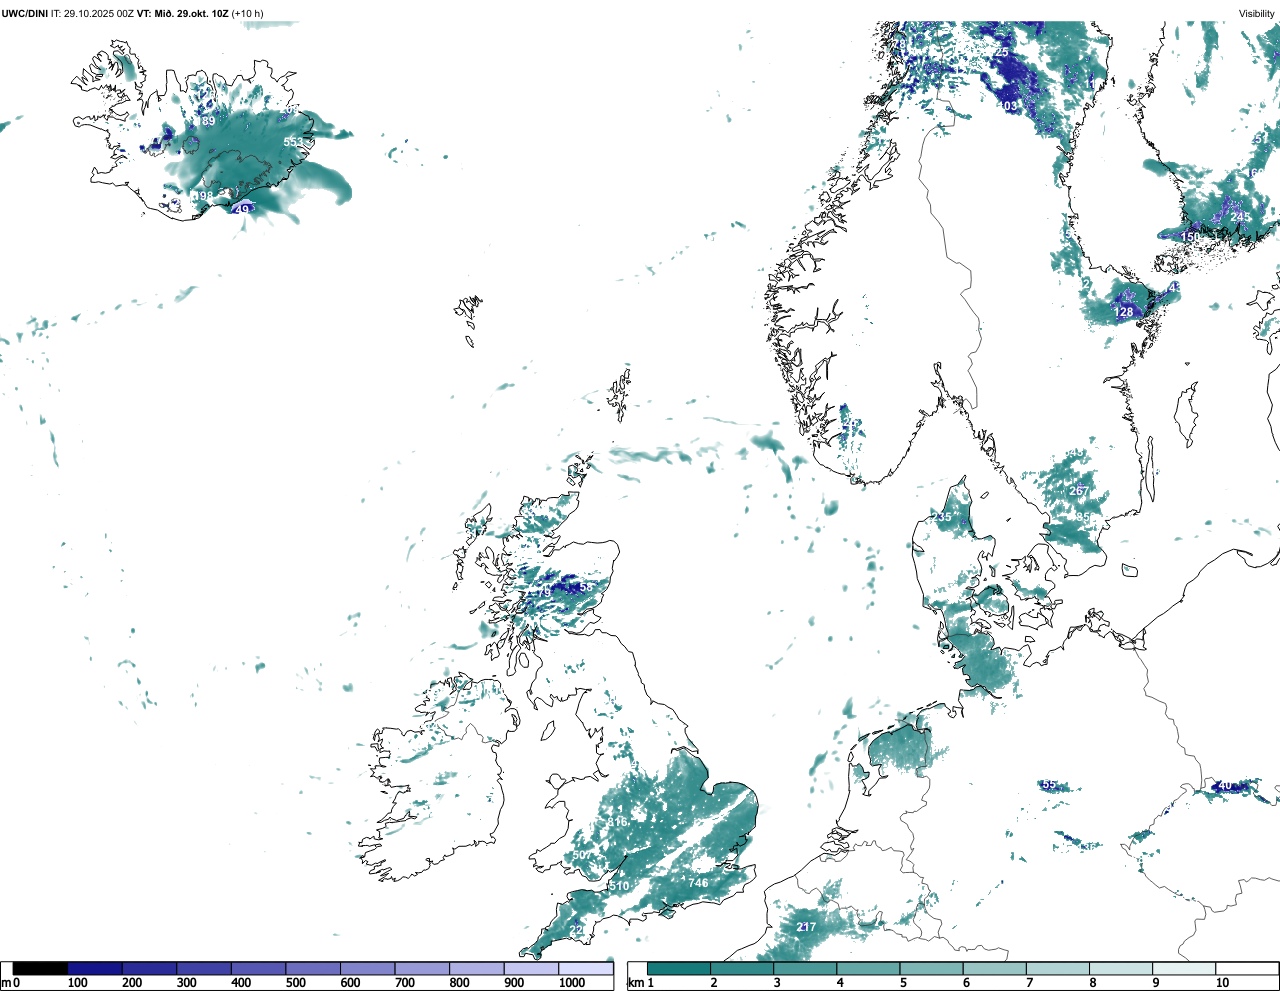Click the '1000' label on metre scale

(572, 983)
